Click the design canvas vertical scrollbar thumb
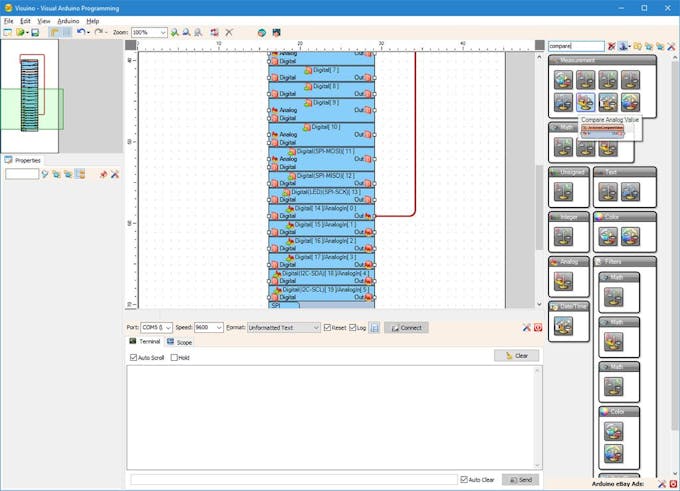Viewport: 680px width, 491px height. [539, 207]
